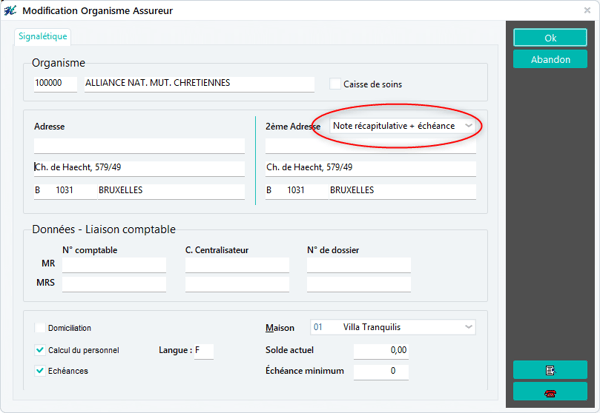Click the notes document icon button

549,369
